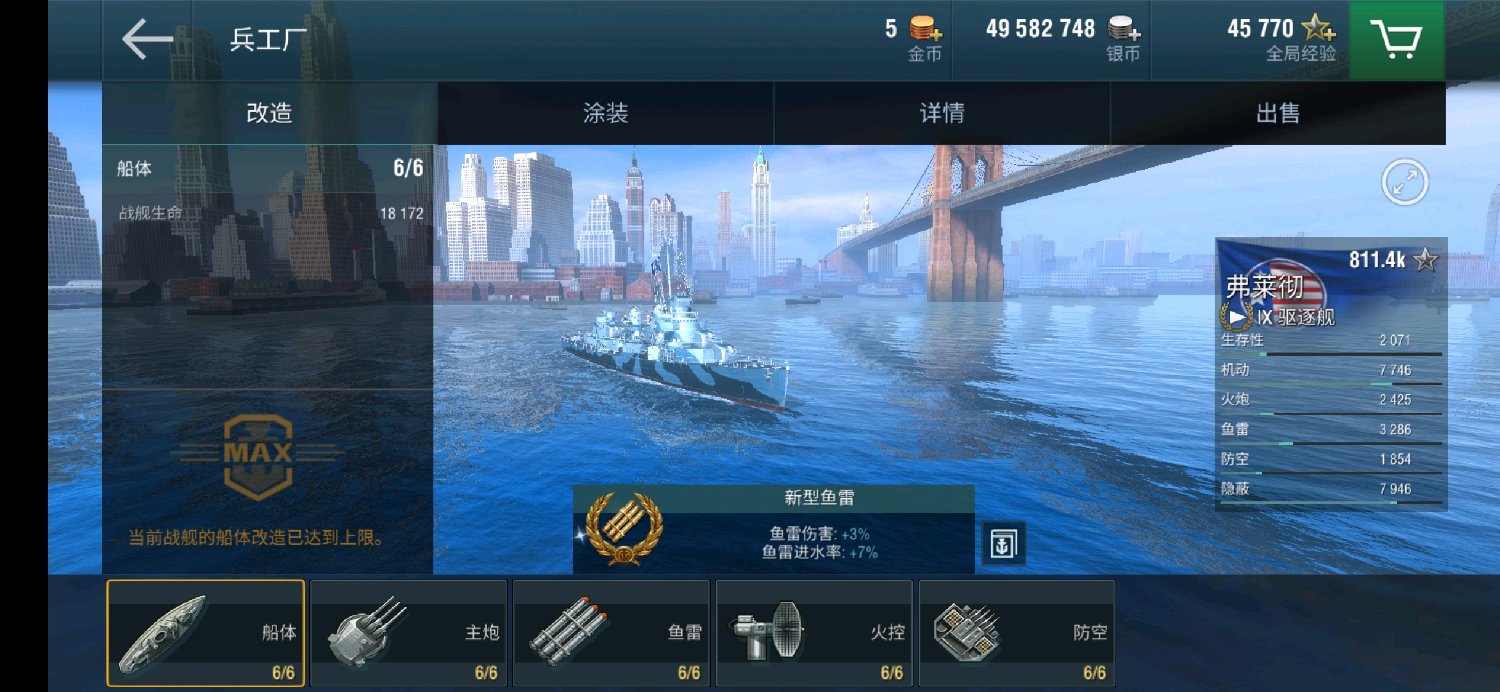Expand ship view with fullscreen arrows icon

pyautogui.click(x=1405, y=182)
